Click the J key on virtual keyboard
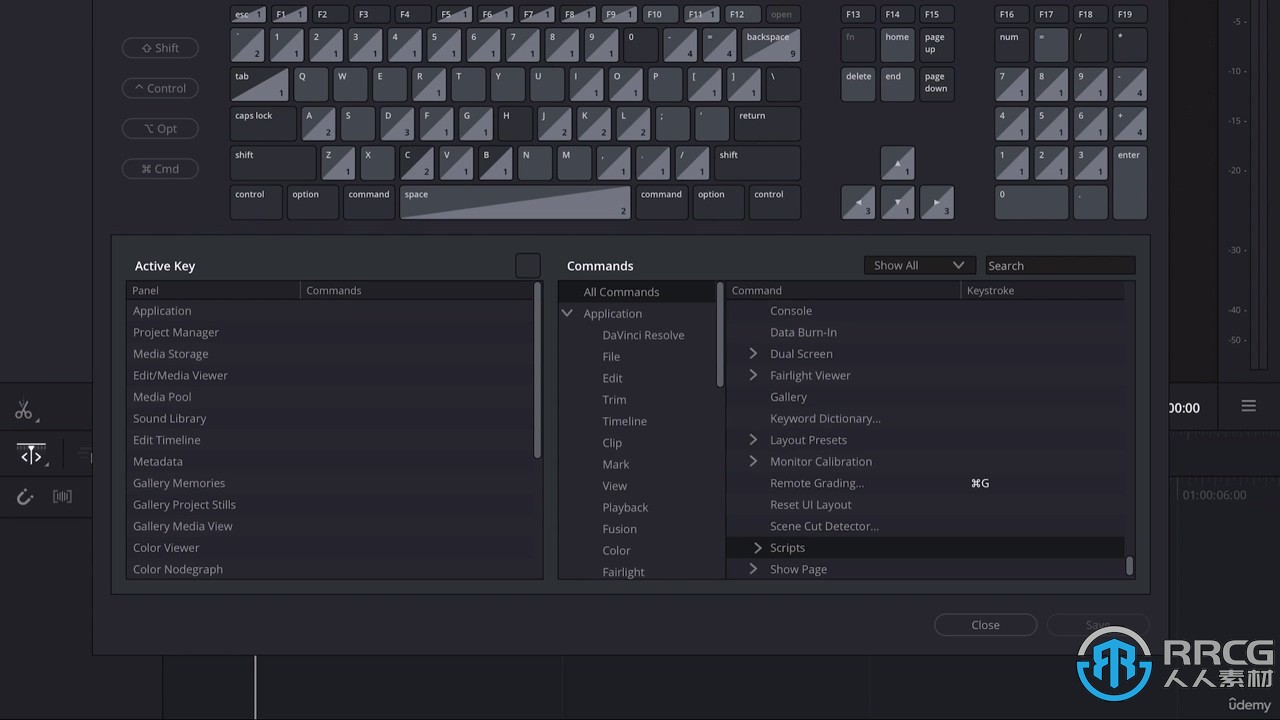Screen dimensions: 1280x720 pos(554,124)
